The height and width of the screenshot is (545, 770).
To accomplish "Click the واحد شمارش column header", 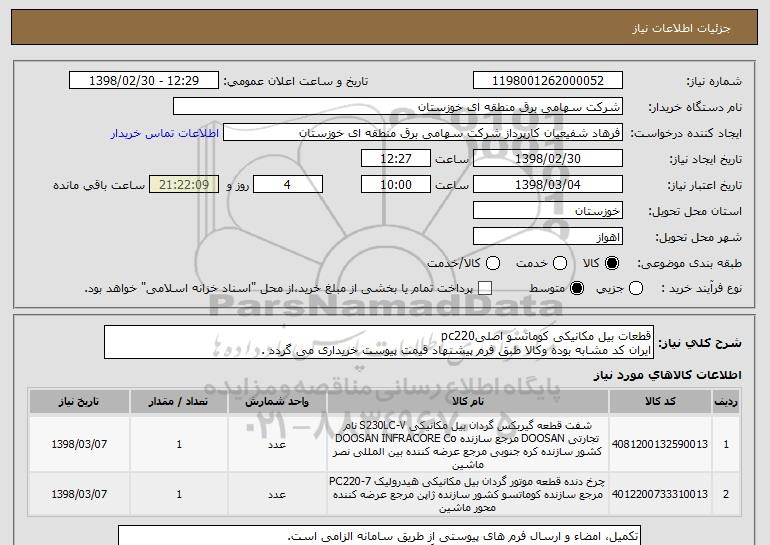I will 277,402.
